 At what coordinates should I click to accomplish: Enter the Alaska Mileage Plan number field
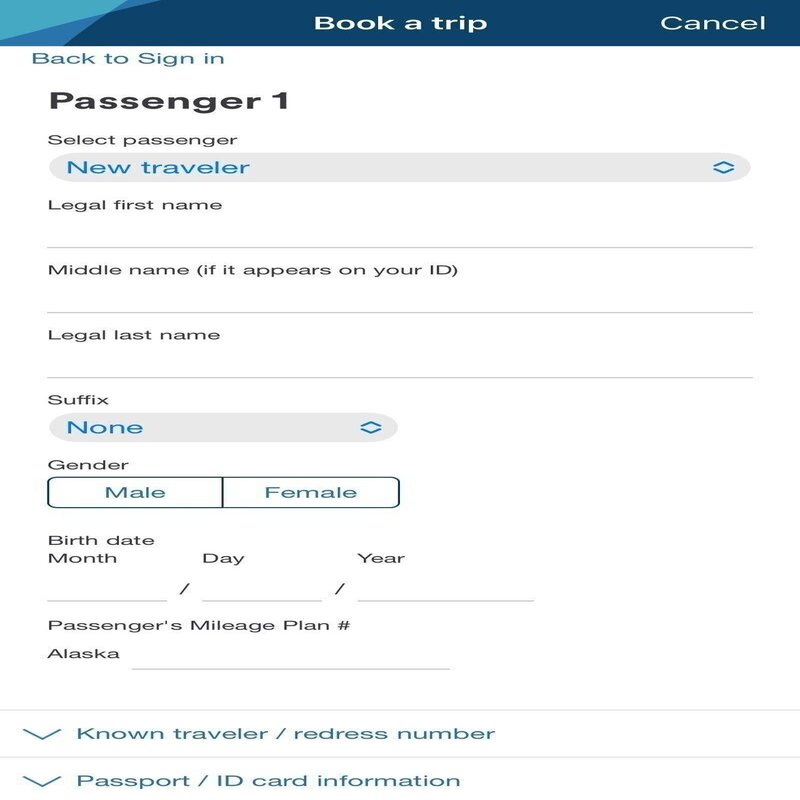tap(290, 655)
